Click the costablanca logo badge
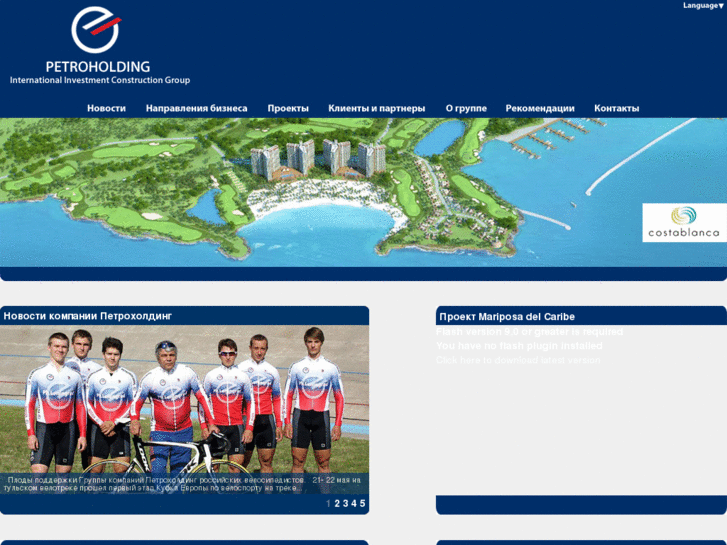 pos(684,223)
